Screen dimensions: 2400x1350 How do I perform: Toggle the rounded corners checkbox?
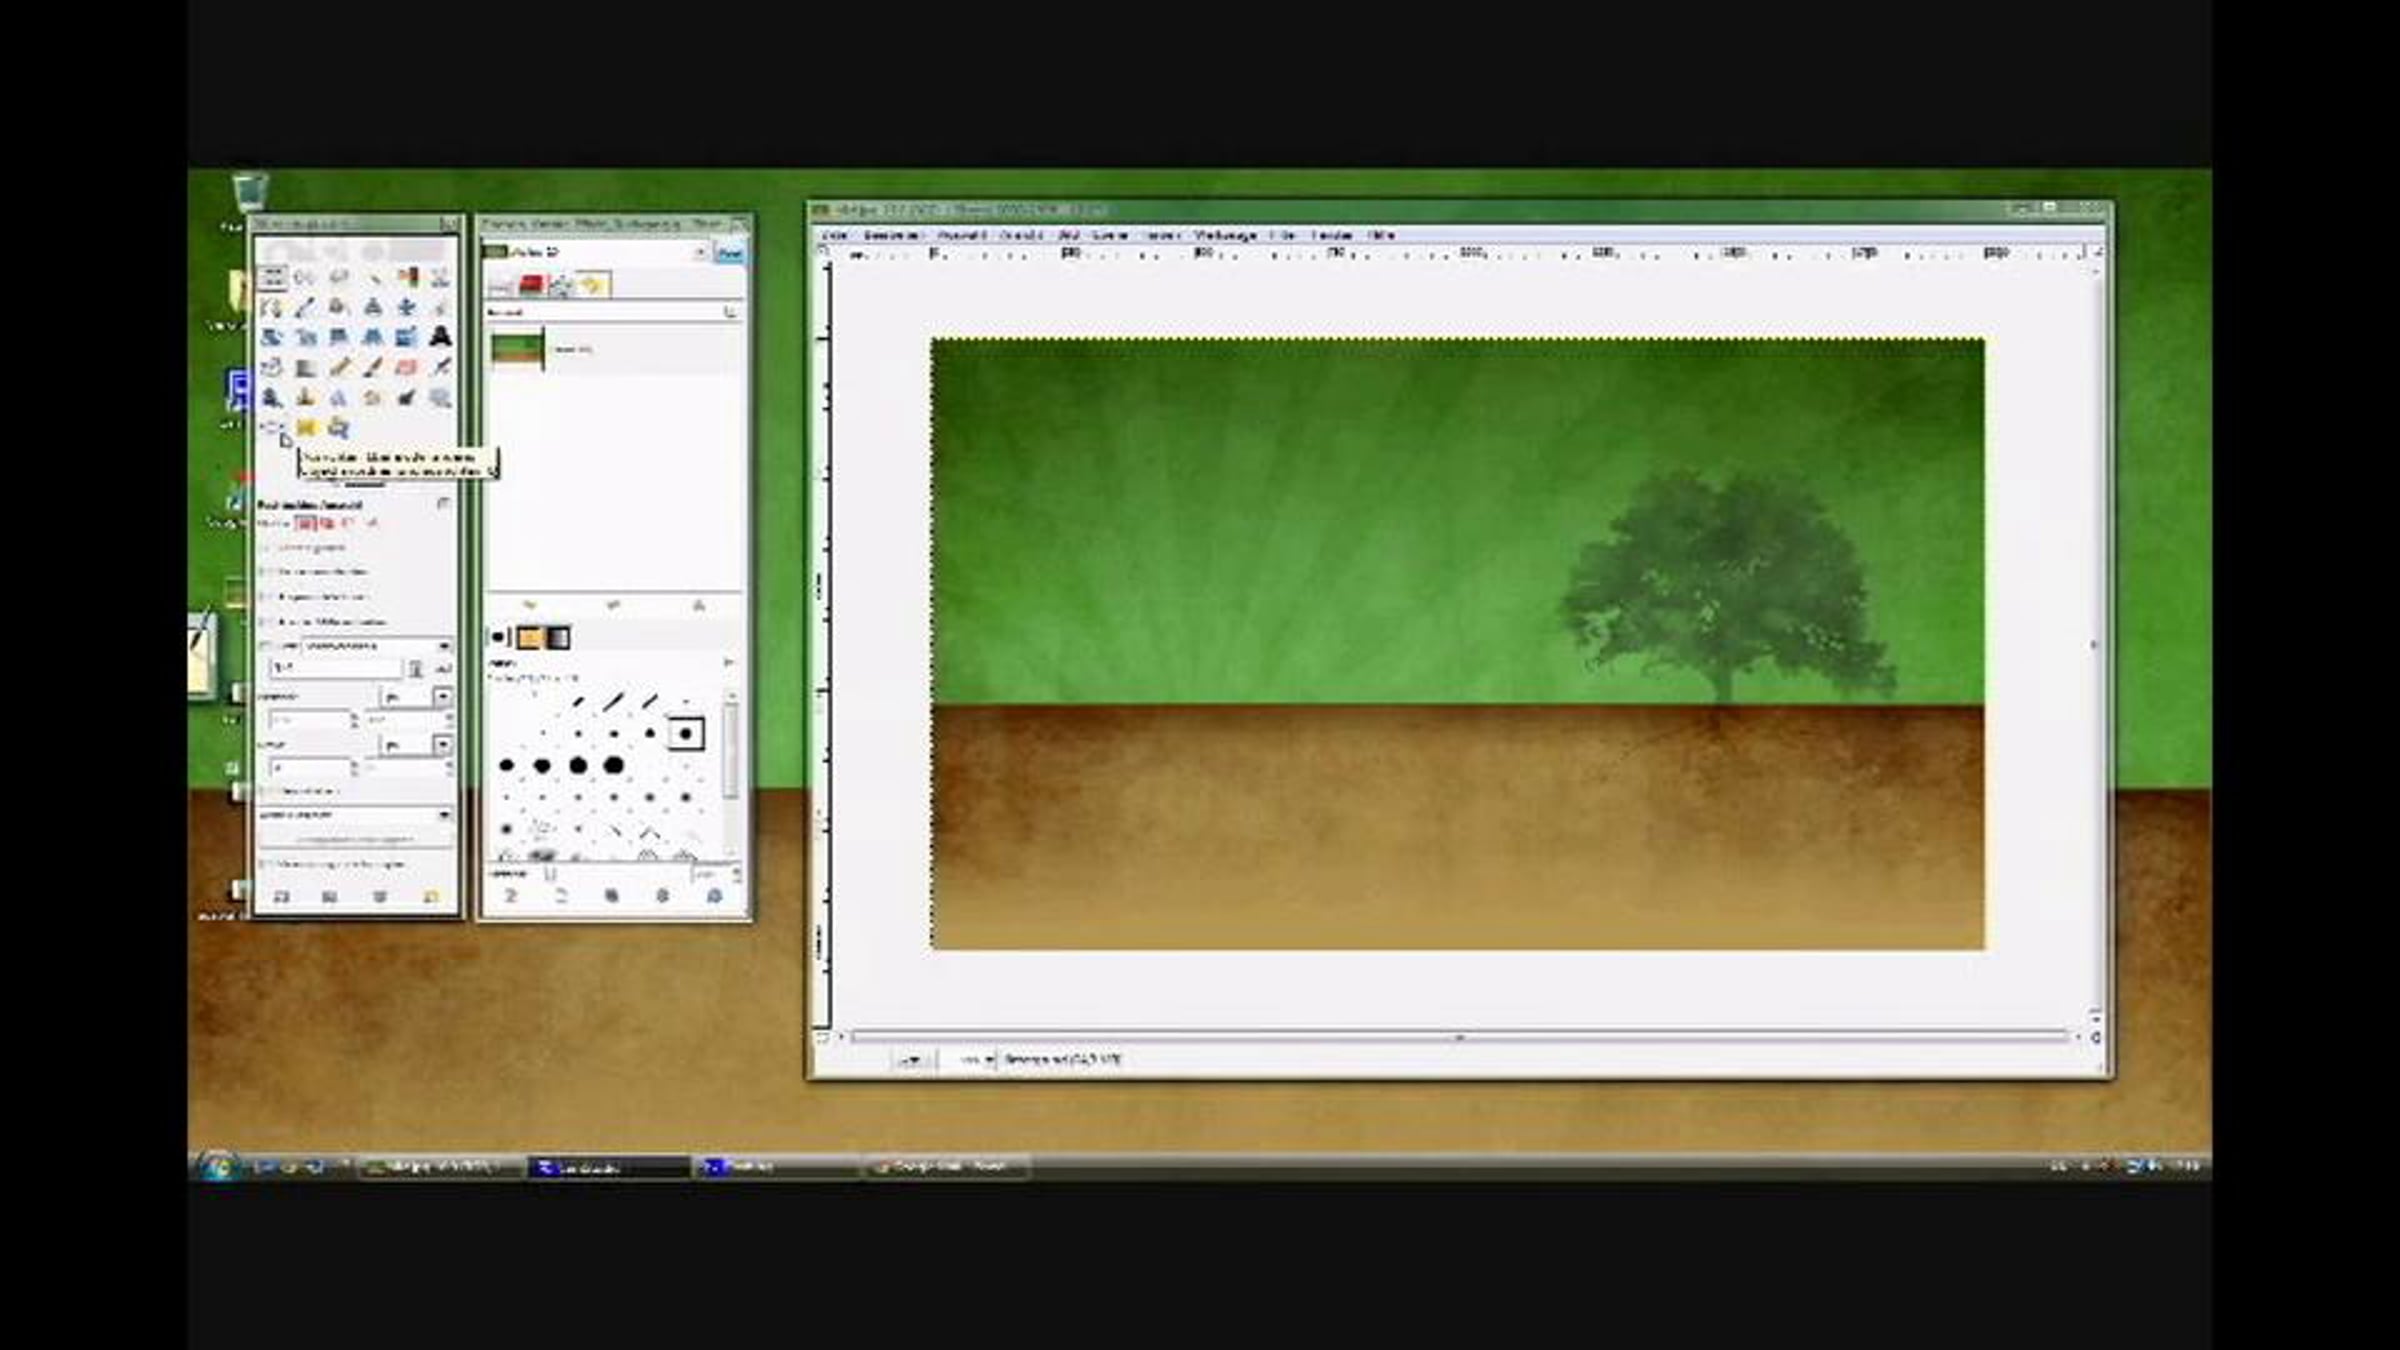point(265,597)
